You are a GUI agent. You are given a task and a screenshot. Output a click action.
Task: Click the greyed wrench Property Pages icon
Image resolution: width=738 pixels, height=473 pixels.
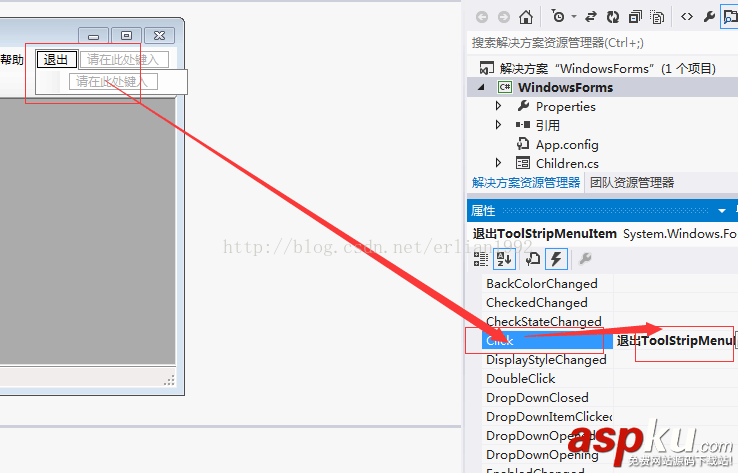pos(585,259)
